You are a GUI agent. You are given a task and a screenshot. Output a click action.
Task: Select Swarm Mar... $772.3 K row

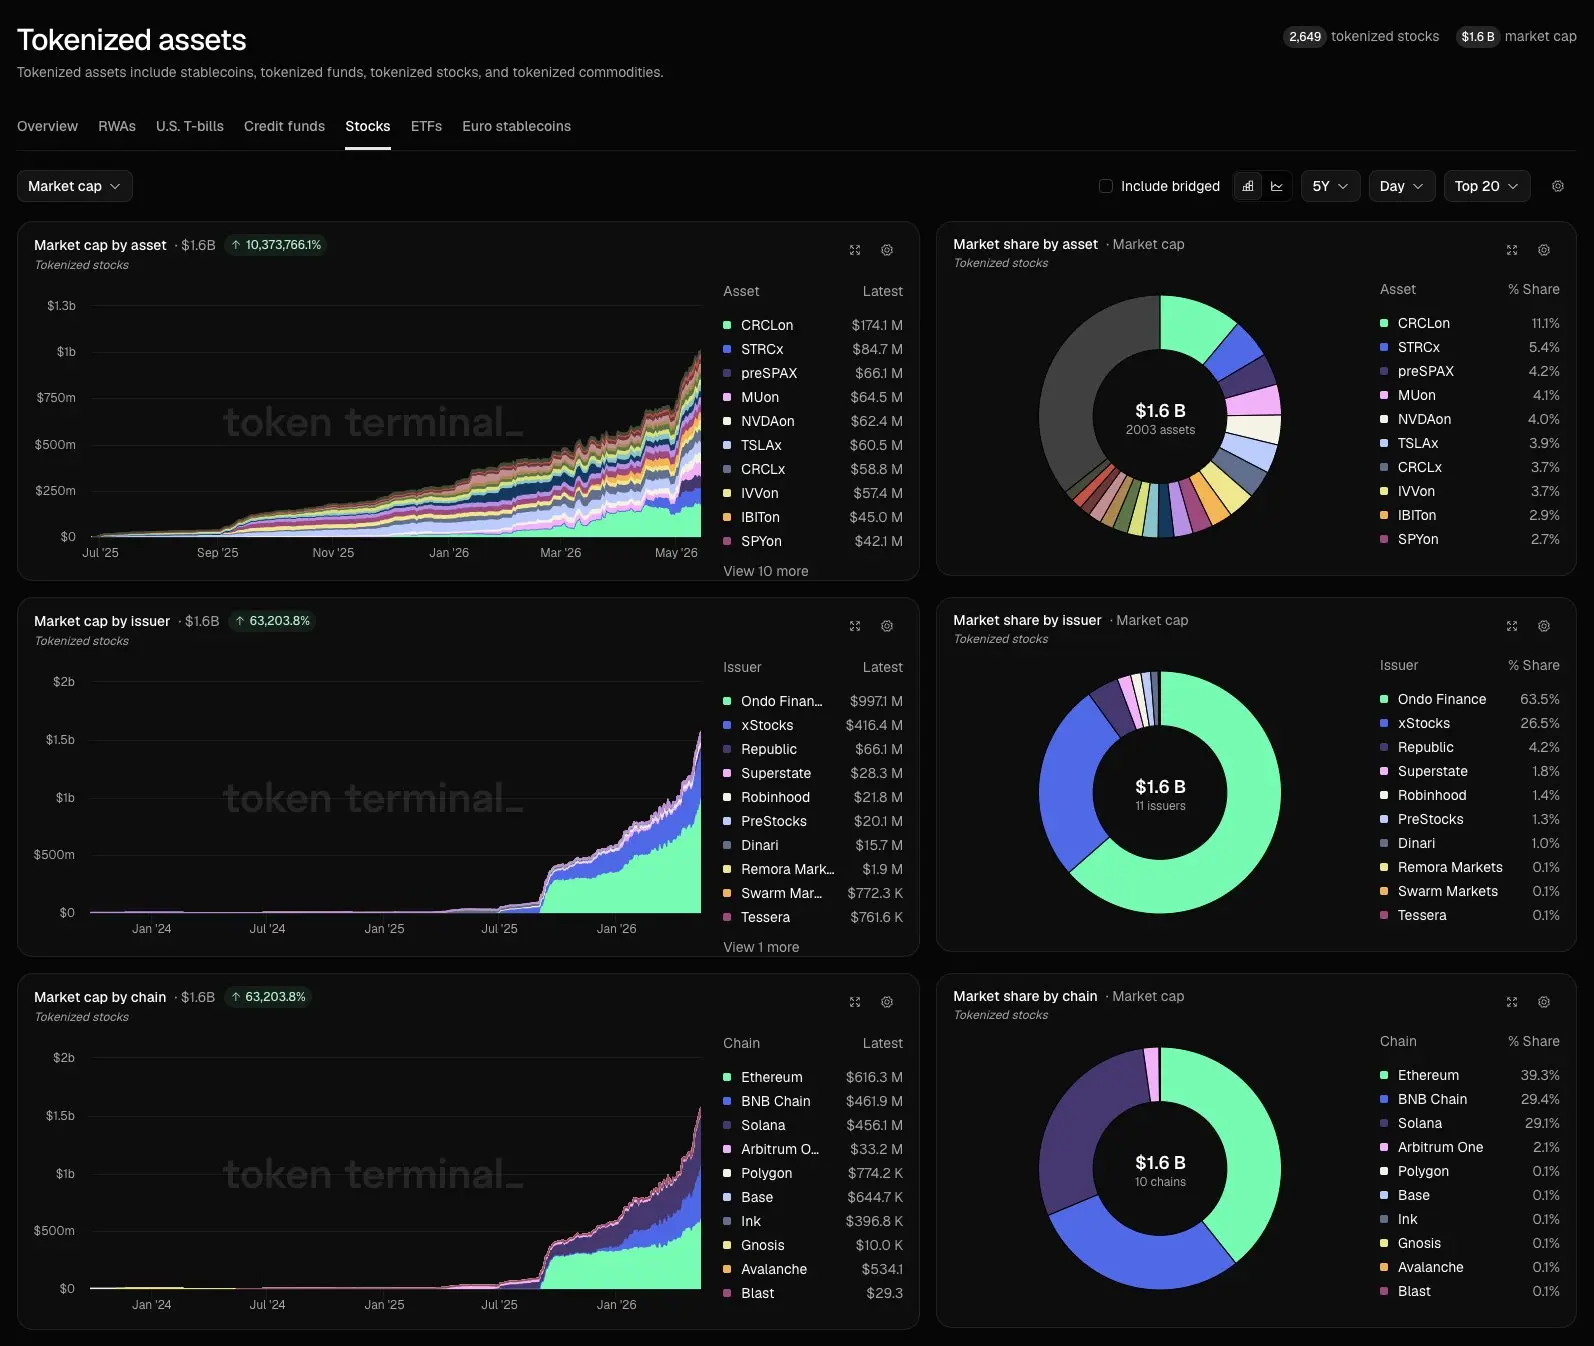813,893
